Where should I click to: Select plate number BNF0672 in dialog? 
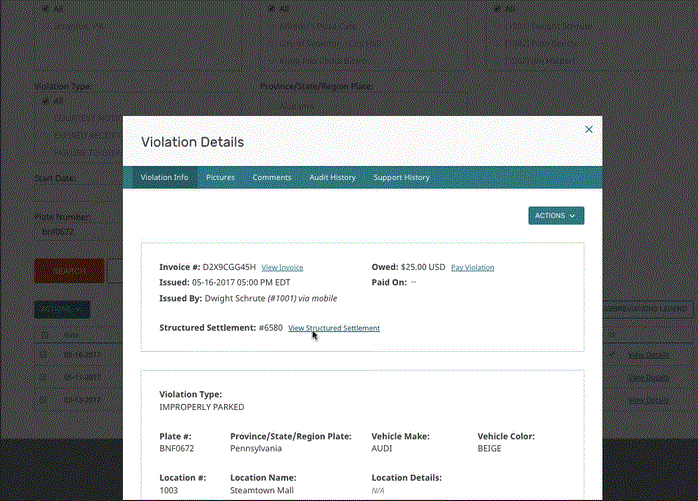(x=177, y=448)
